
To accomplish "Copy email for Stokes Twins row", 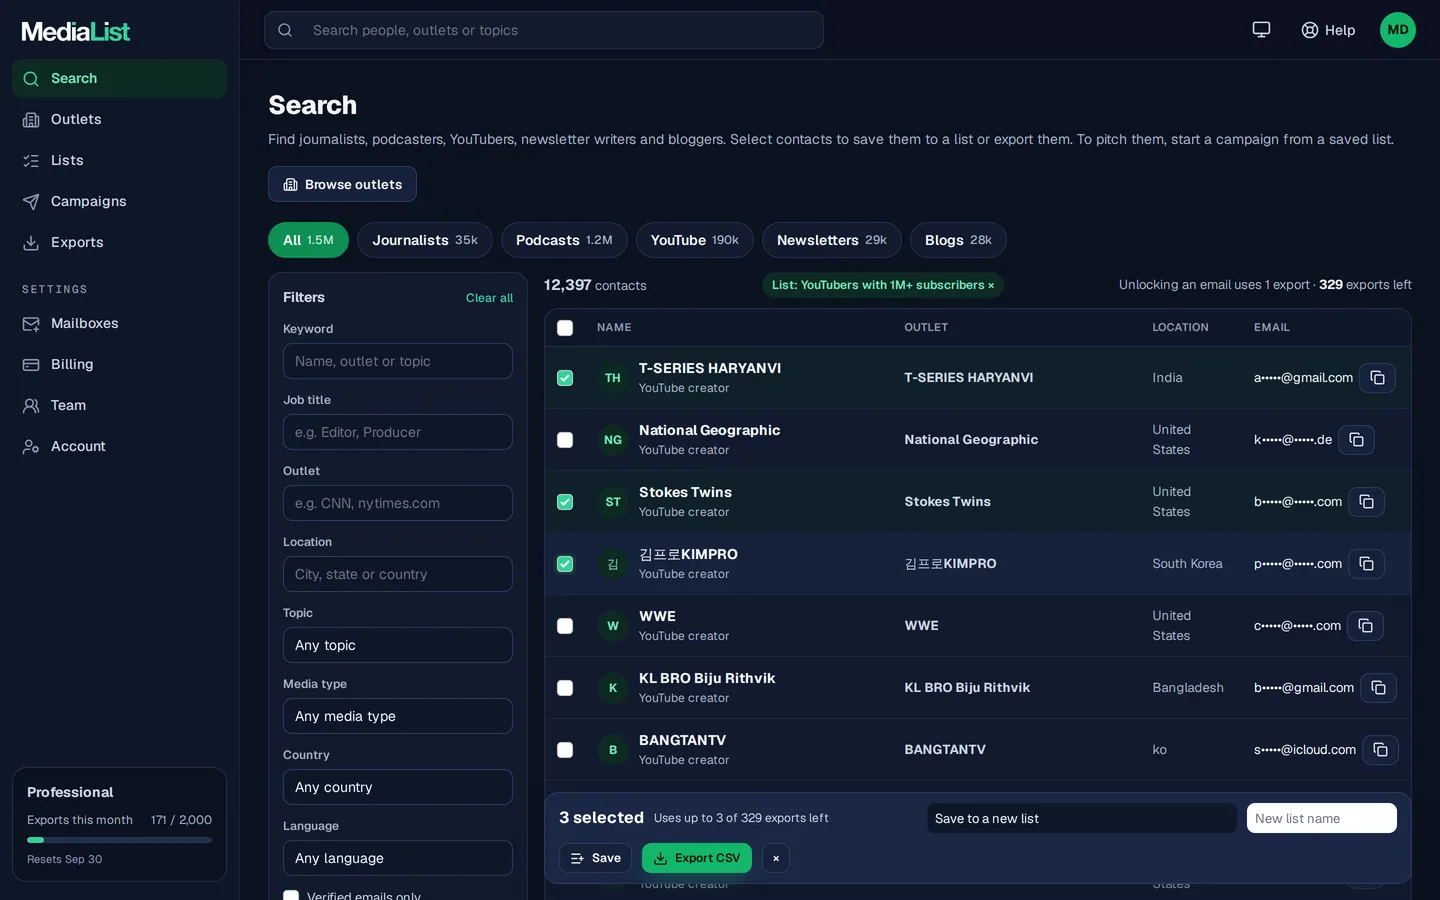I will (x=1366, y=502).
